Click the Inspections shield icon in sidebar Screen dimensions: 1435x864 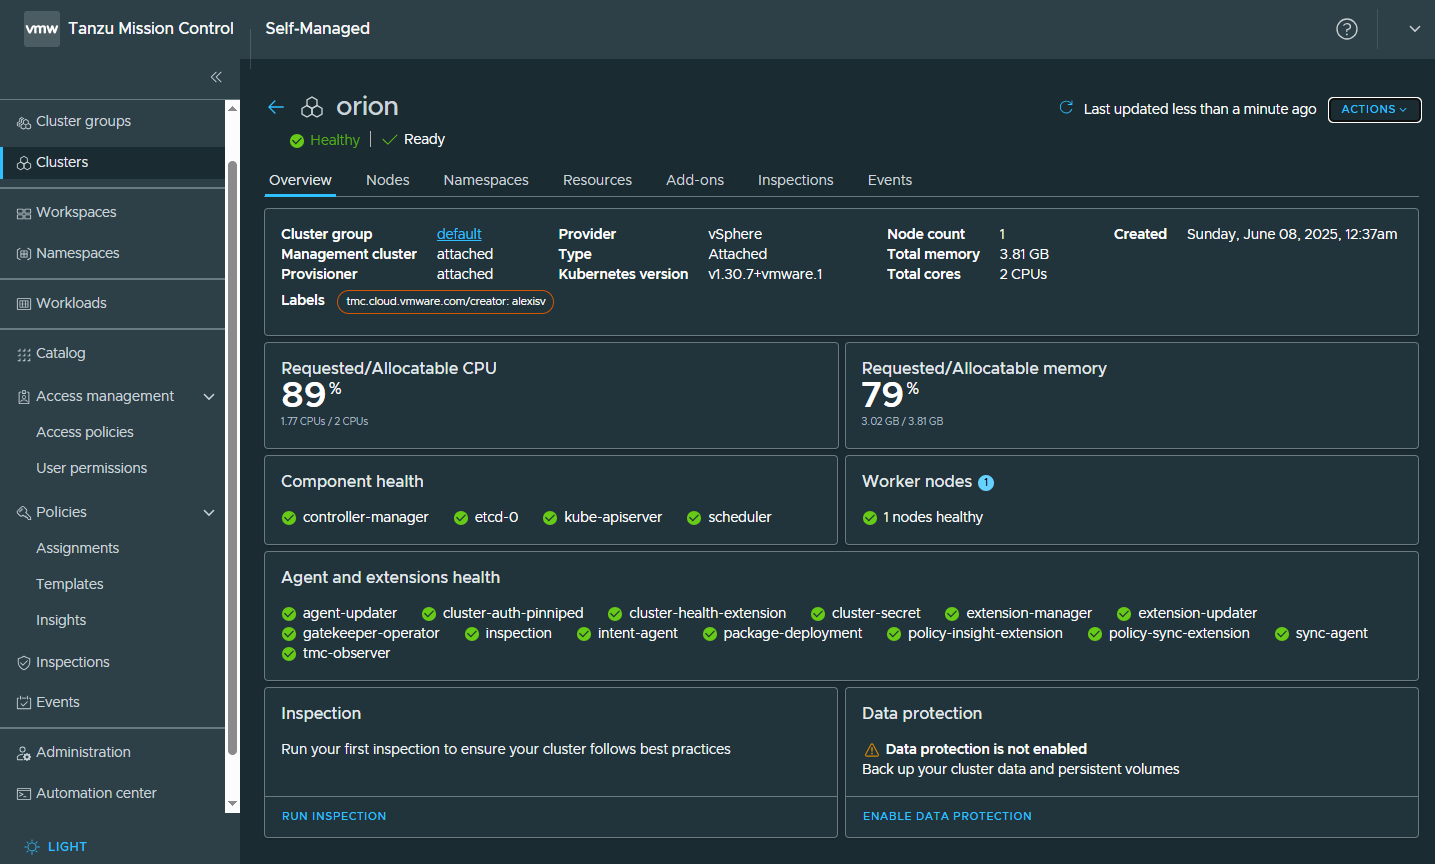click(x=24, y=663)
